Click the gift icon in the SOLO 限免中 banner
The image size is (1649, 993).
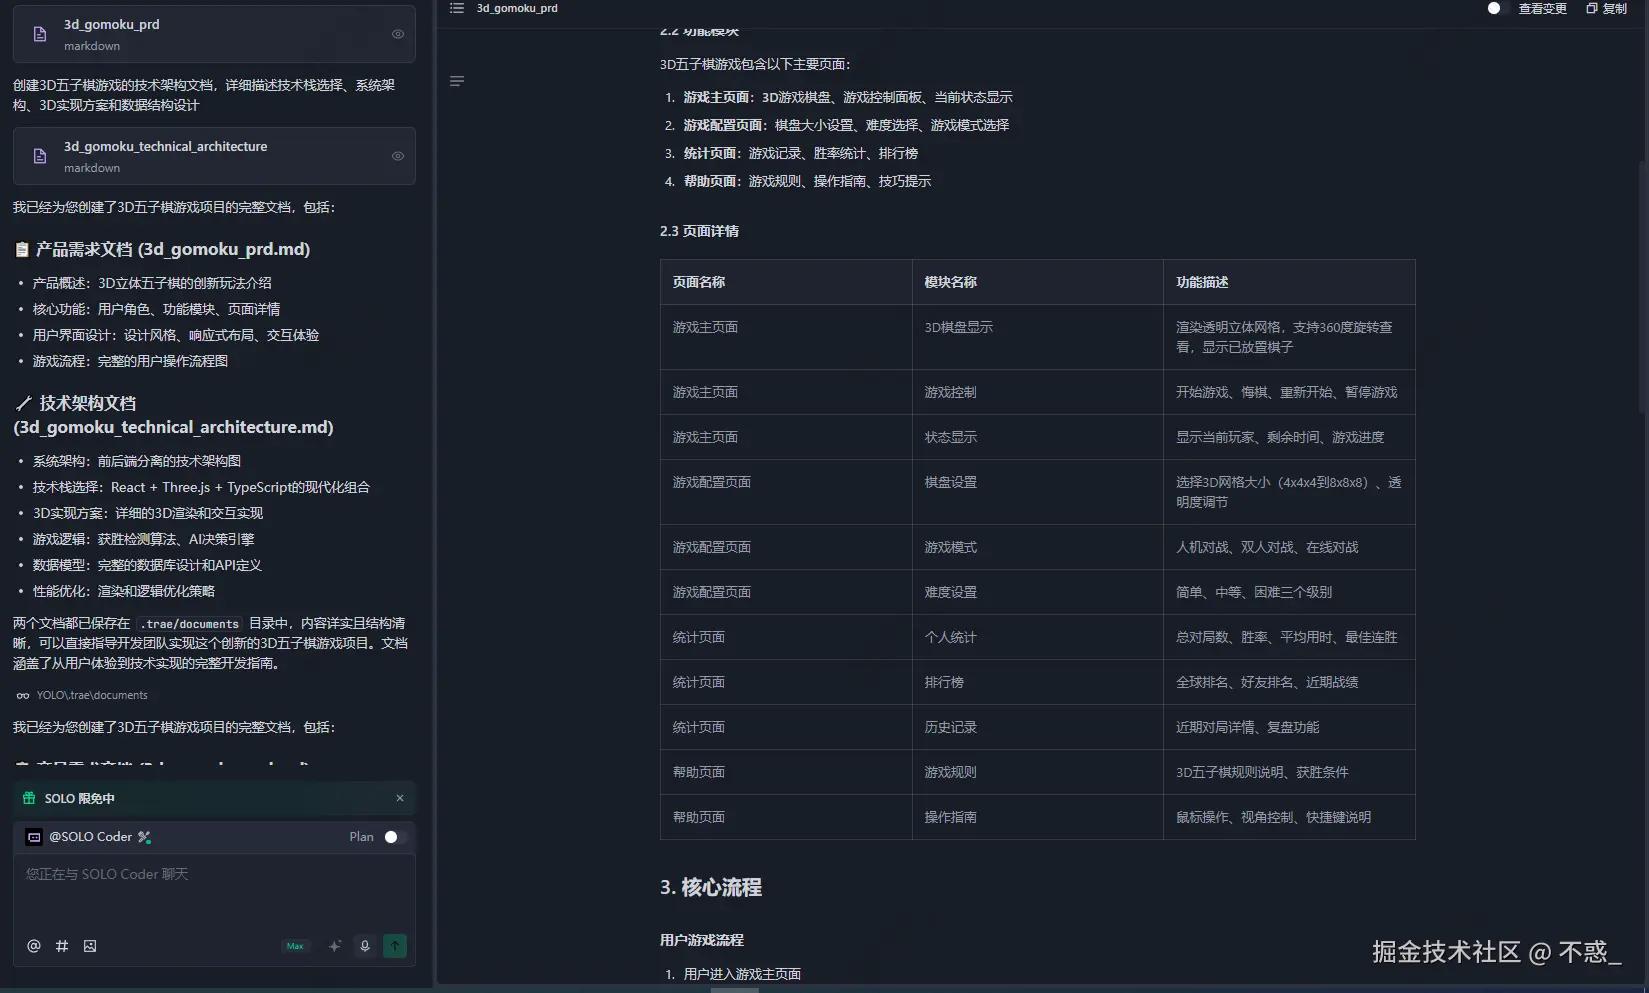click(29, 798)
